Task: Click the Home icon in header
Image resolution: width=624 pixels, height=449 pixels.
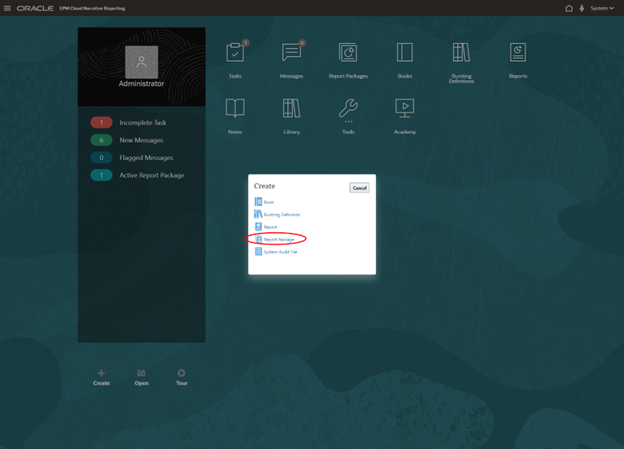Action: tap(569, 8)
